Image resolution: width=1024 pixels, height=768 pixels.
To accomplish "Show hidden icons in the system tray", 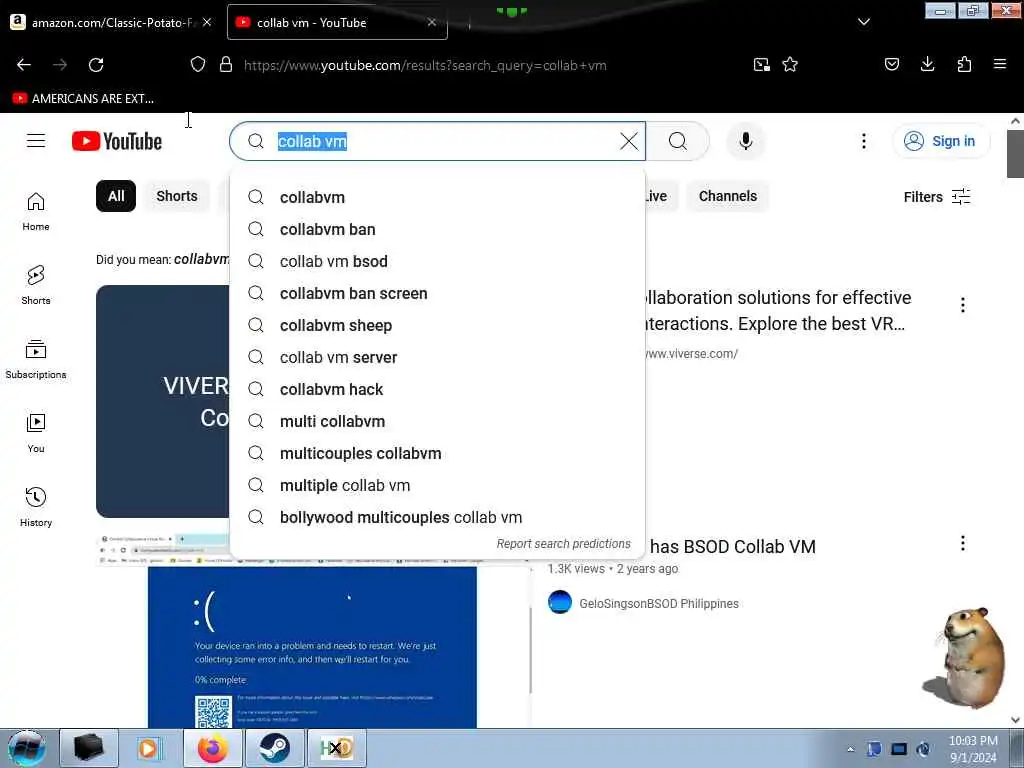I will click(x=850, y=749).
